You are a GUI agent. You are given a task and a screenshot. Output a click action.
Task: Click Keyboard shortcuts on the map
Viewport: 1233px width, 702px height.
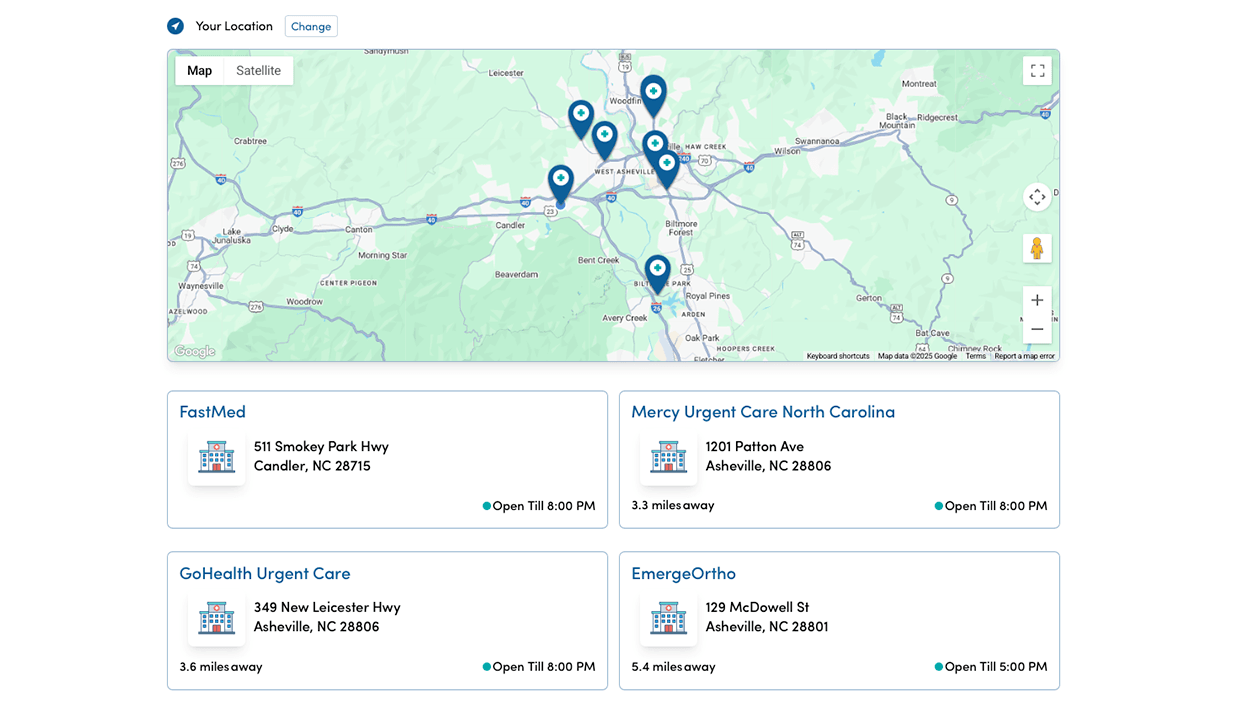[x=838, y=356]
